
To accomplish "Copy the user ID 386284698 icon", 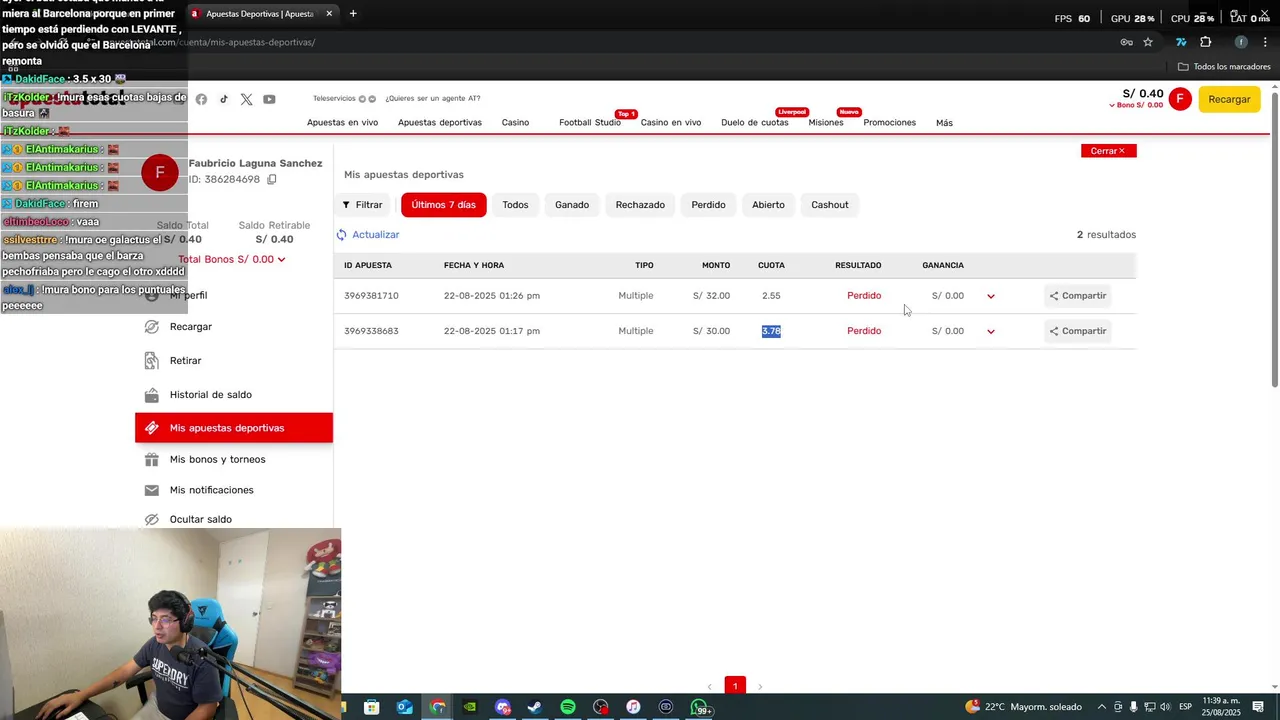I will (271, 179).
